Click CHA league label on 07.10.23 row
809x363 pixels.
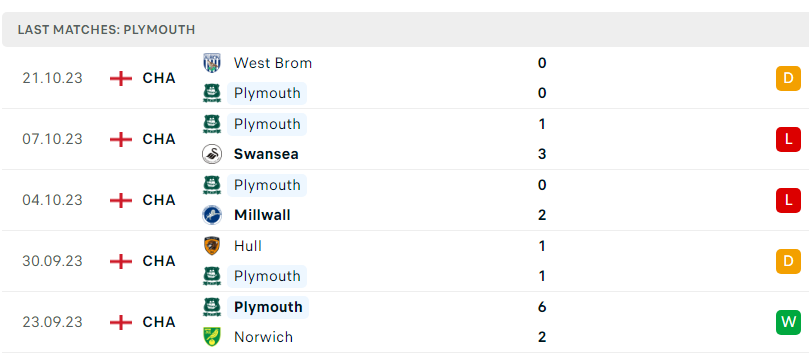pos(159,139)
